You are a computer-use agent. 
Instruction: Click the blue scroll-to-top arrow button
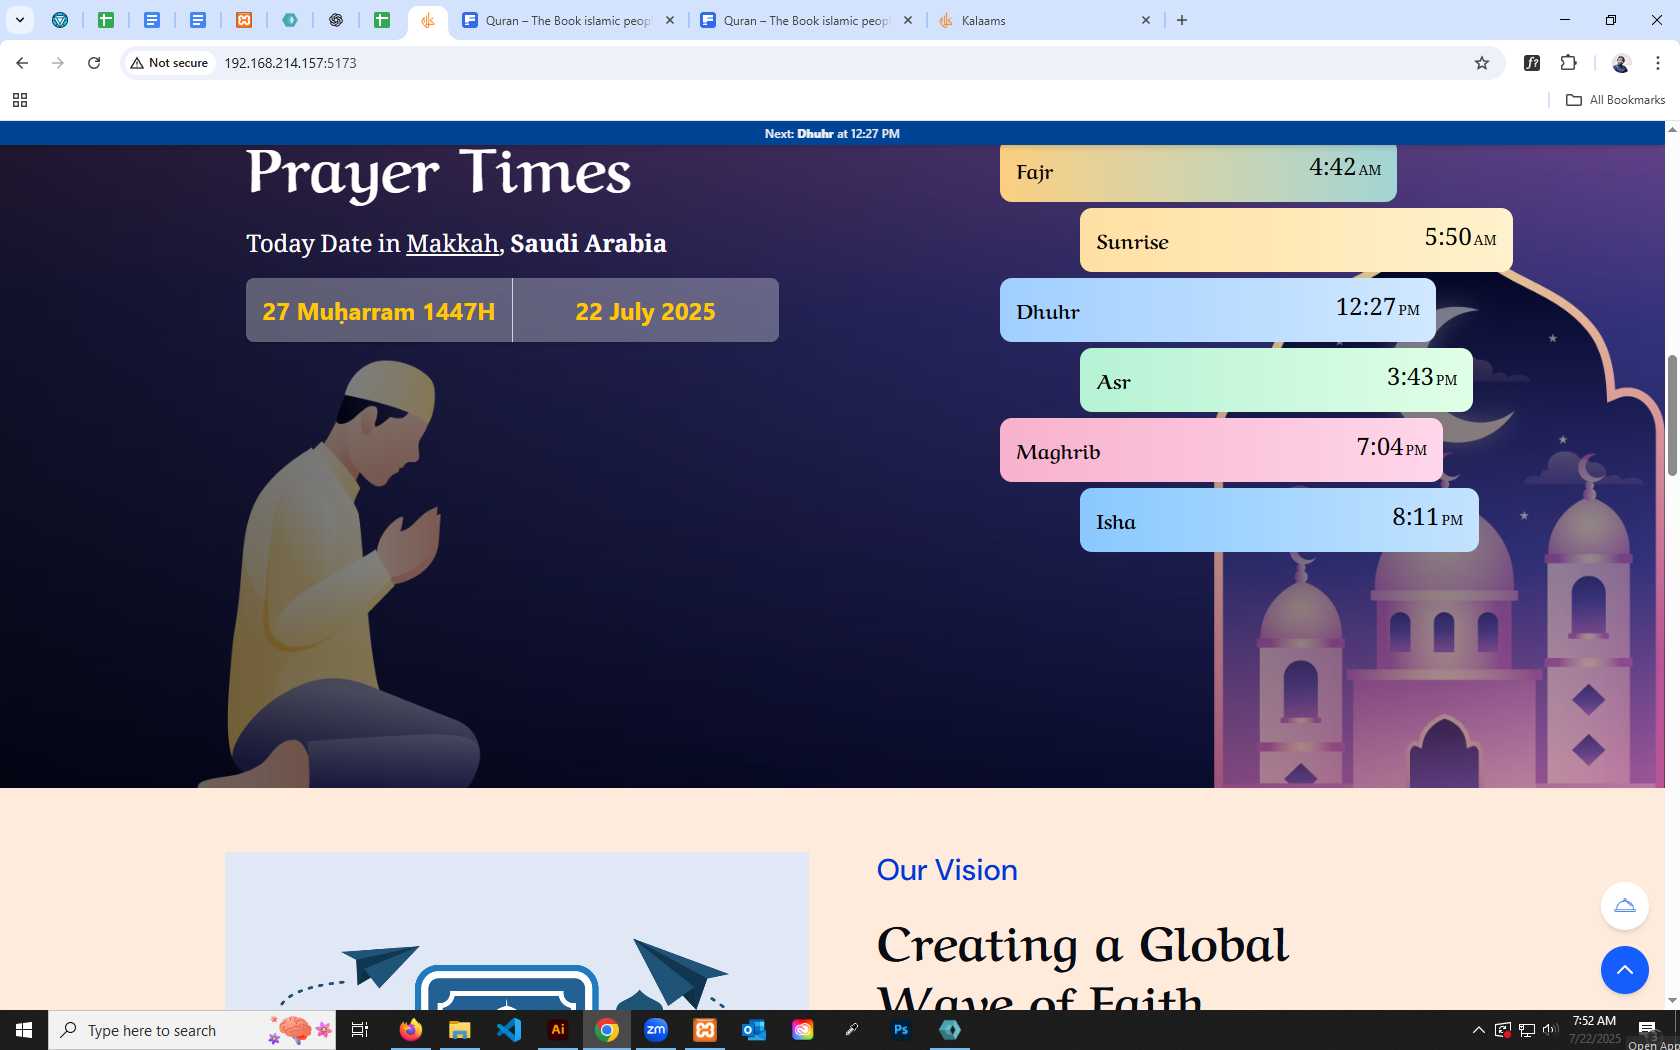pos(1625,970)
